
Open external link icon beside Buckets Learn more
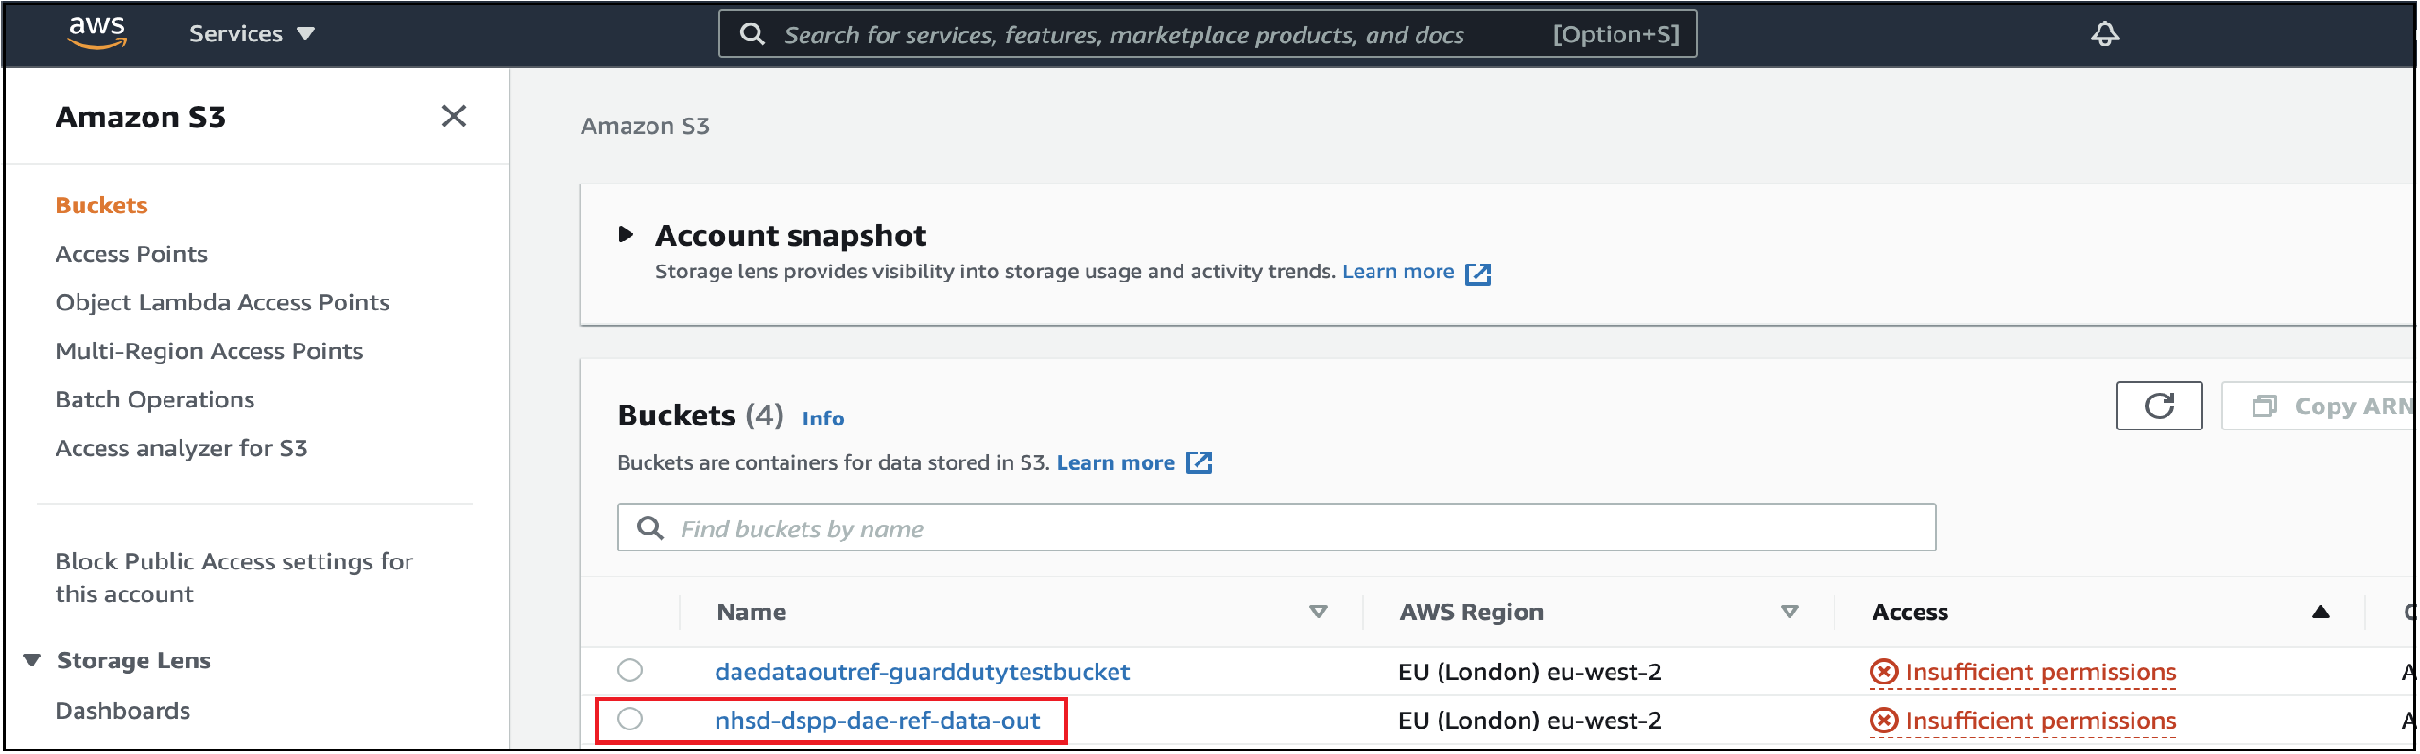tap(1199, 463)
